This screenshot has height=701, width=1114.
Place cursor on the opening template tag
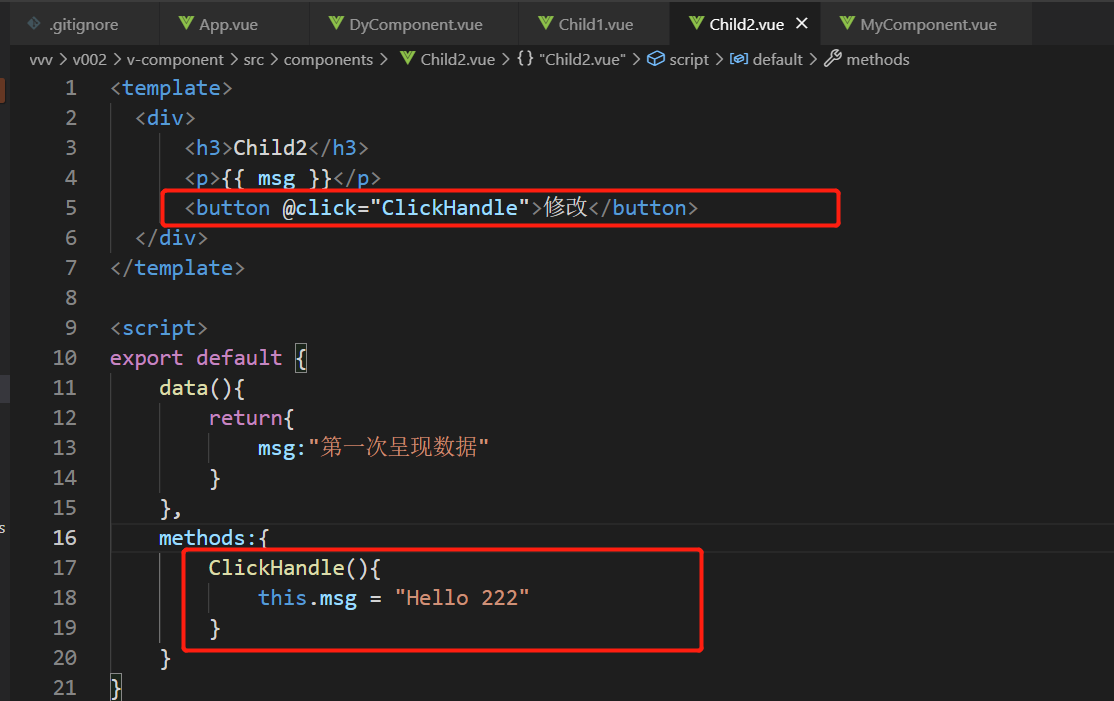point(171,88)
